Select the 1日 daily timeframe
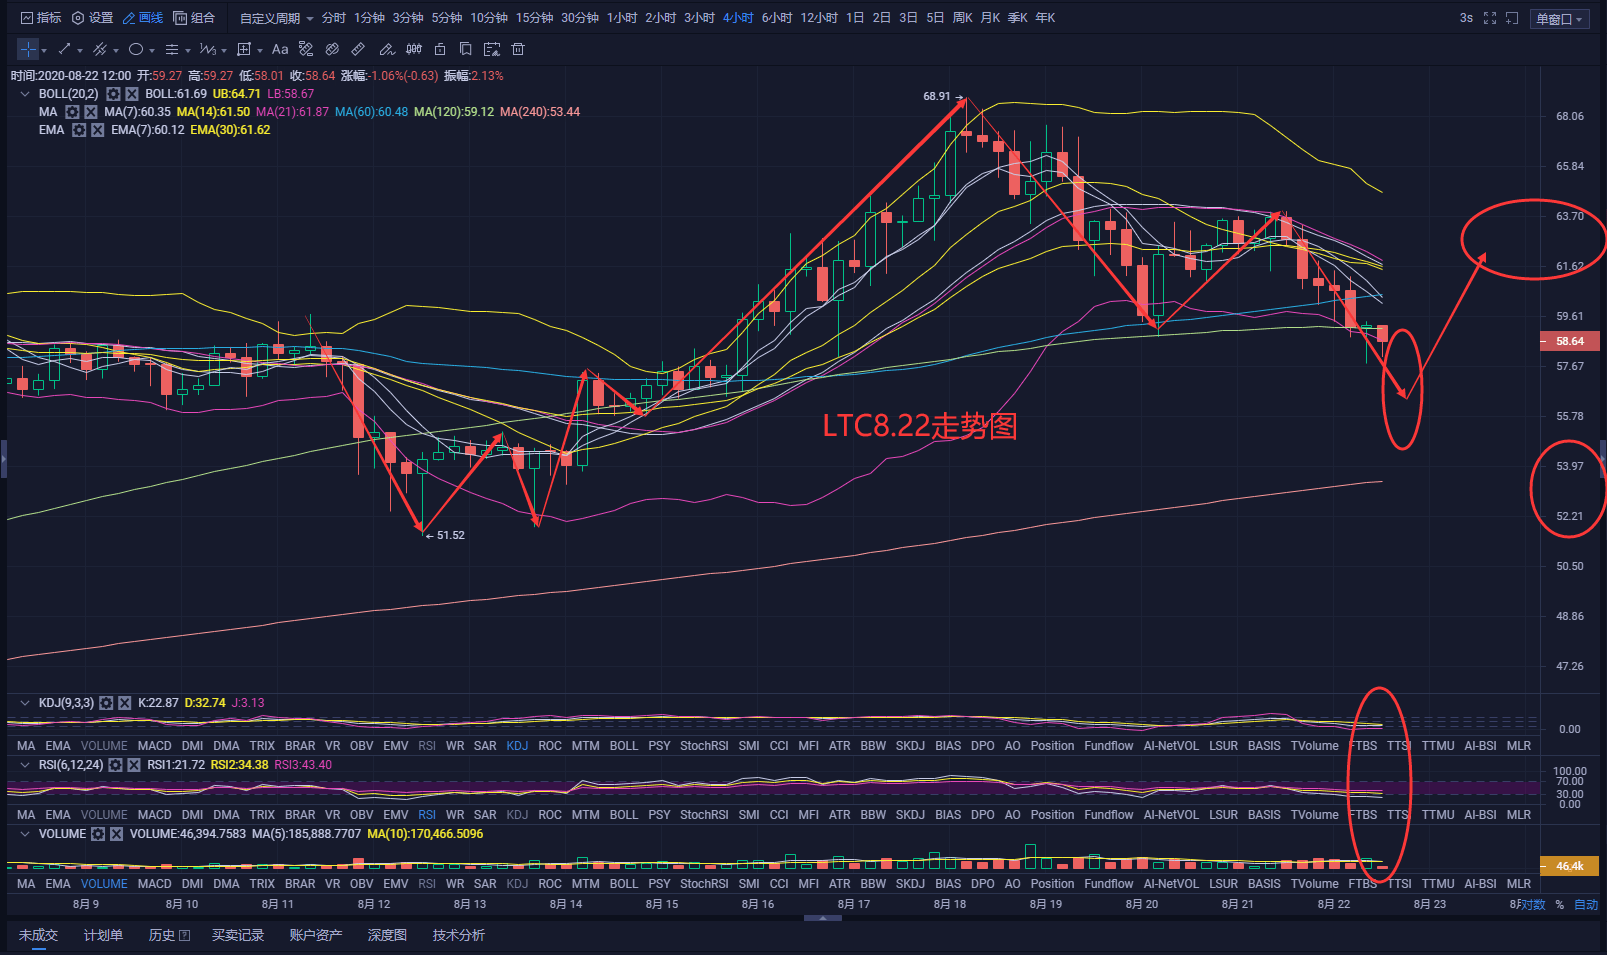This screenshot has width=1607, height=955. (x=855, y=18)
